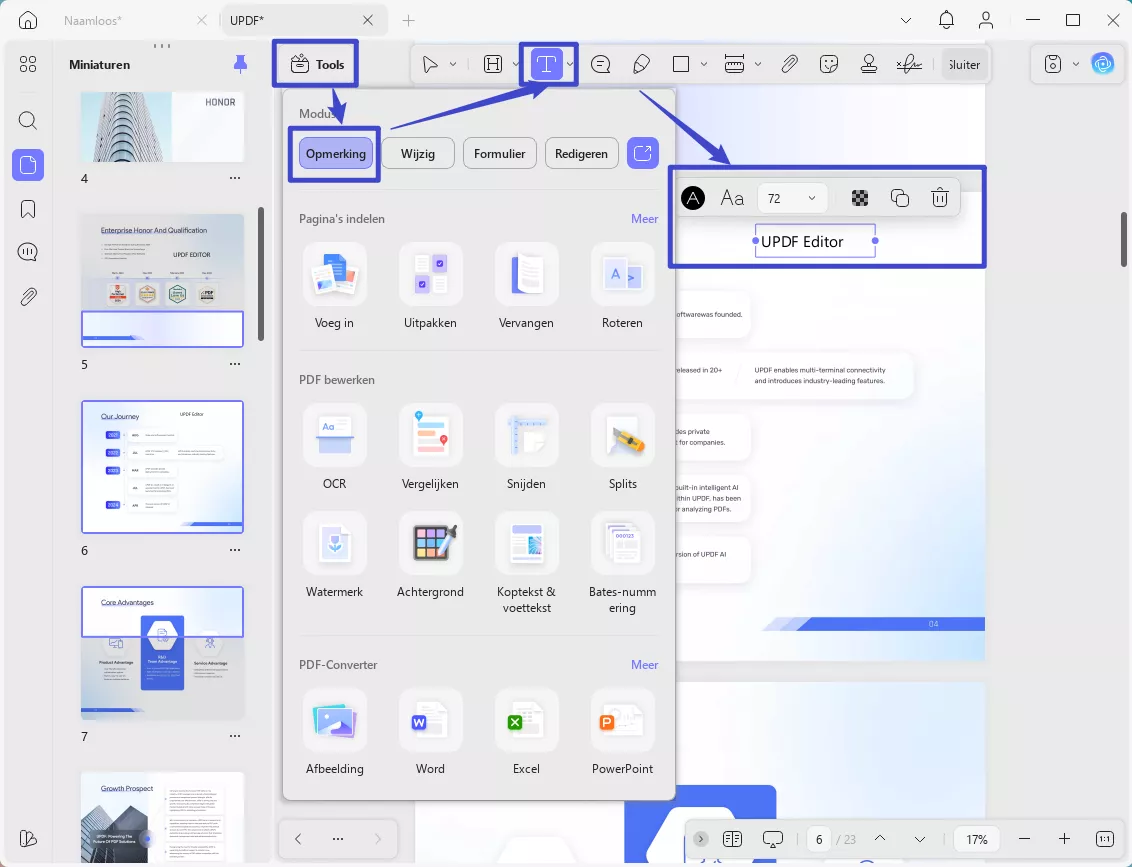Select the stamp tool

pyautogui.click(x=868, y=64)
